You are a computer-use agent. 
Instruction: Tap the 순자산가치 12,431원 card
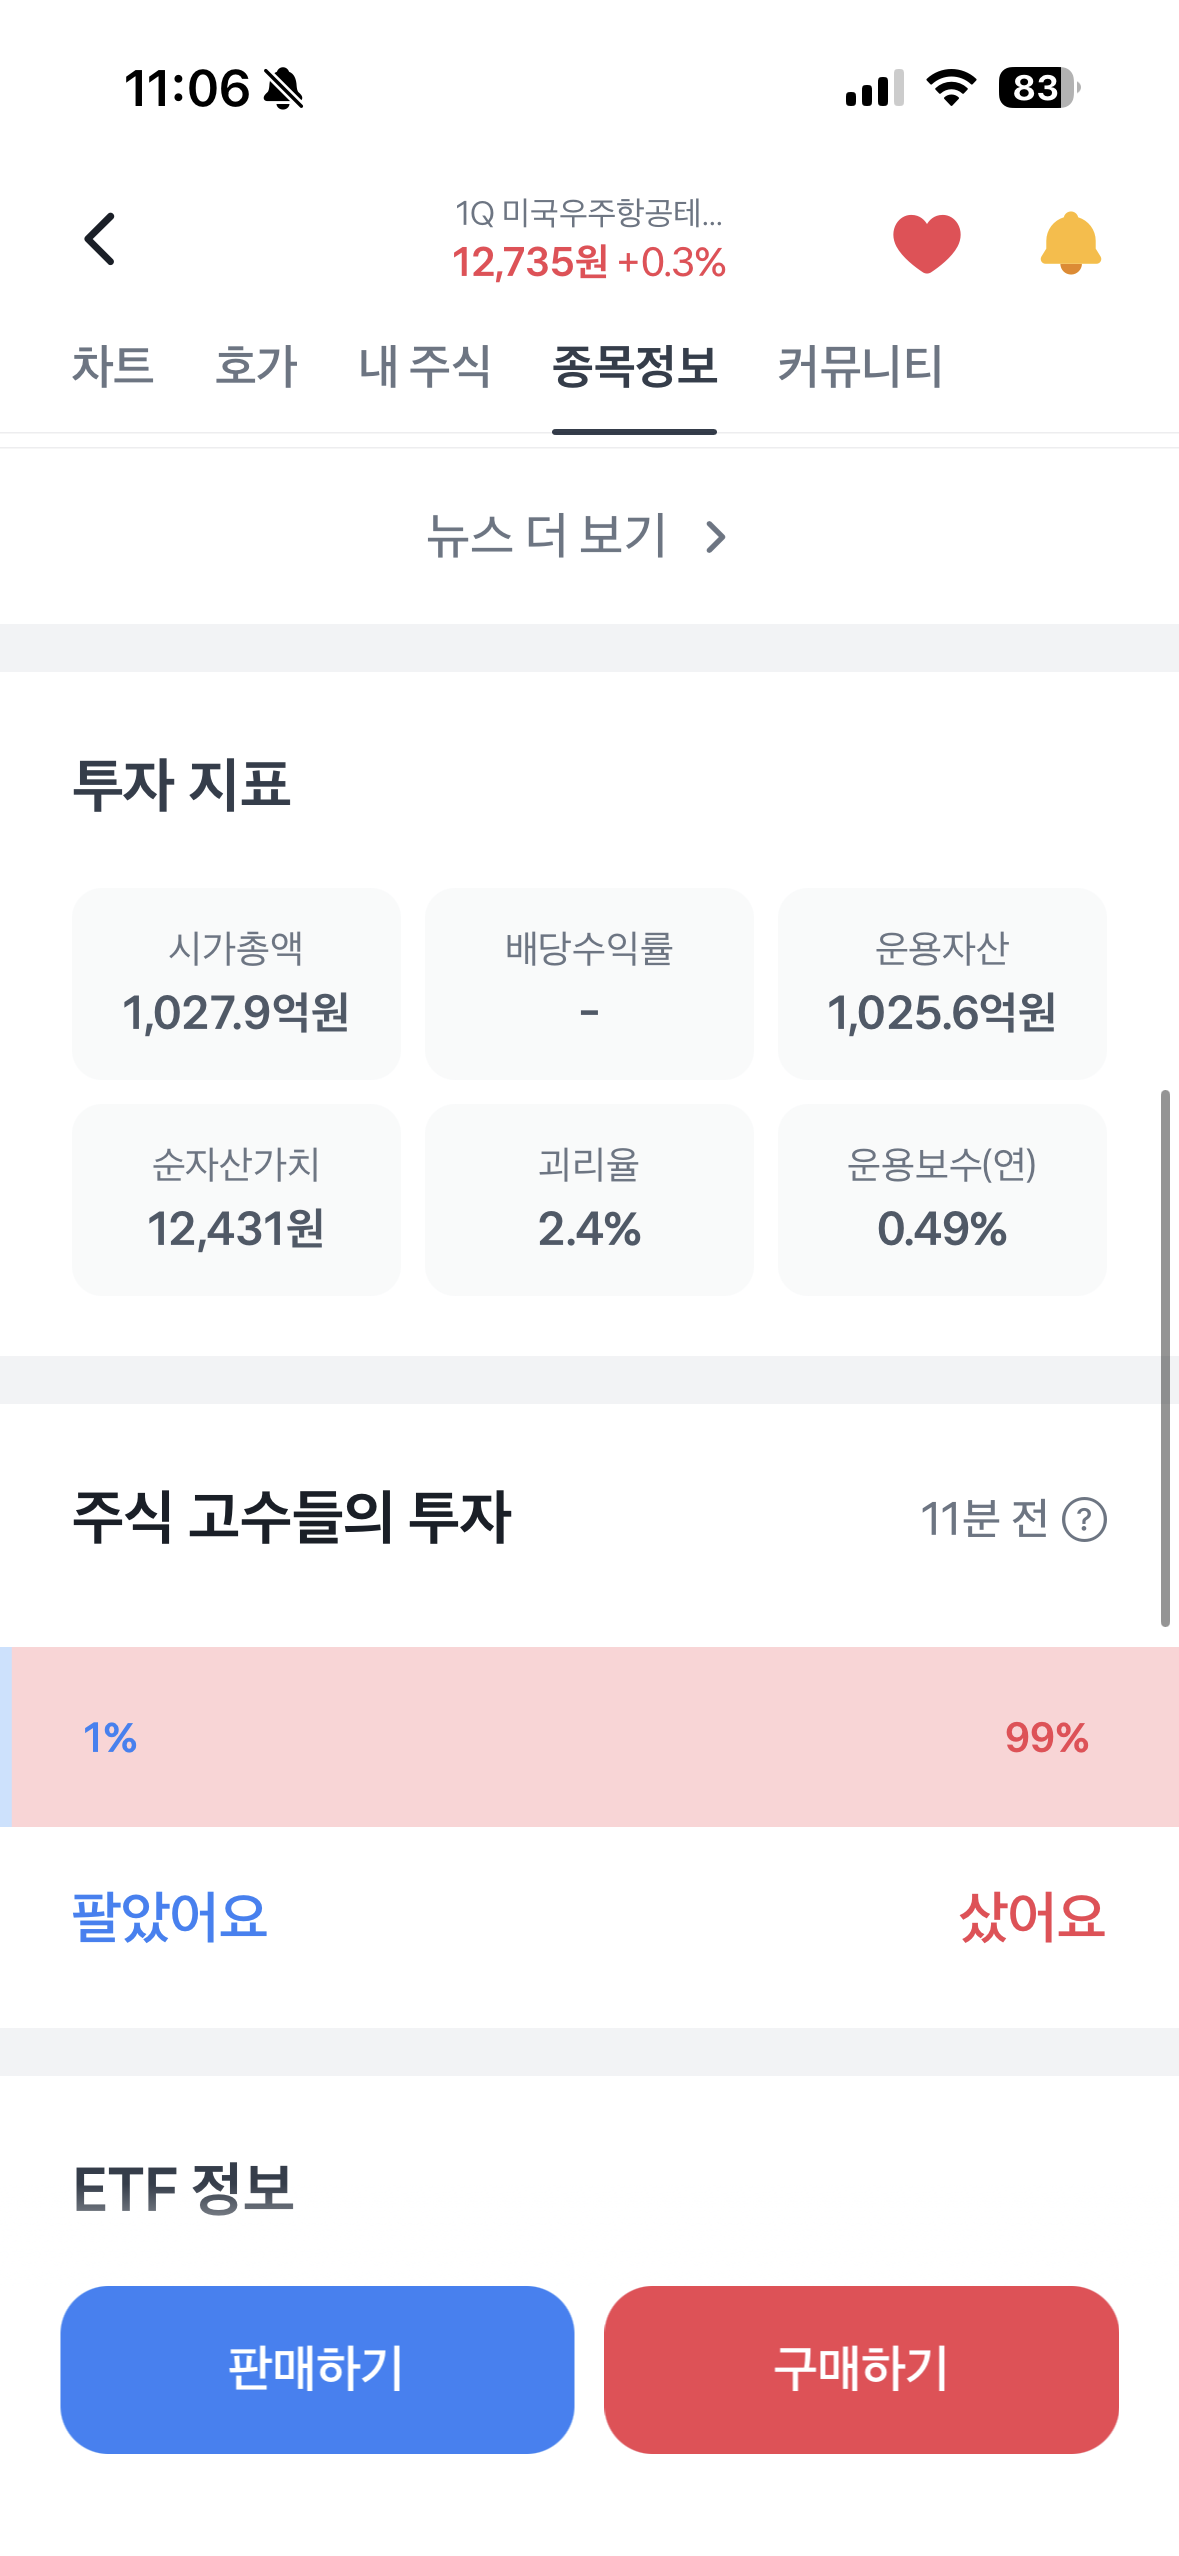tap(236, 1200)
